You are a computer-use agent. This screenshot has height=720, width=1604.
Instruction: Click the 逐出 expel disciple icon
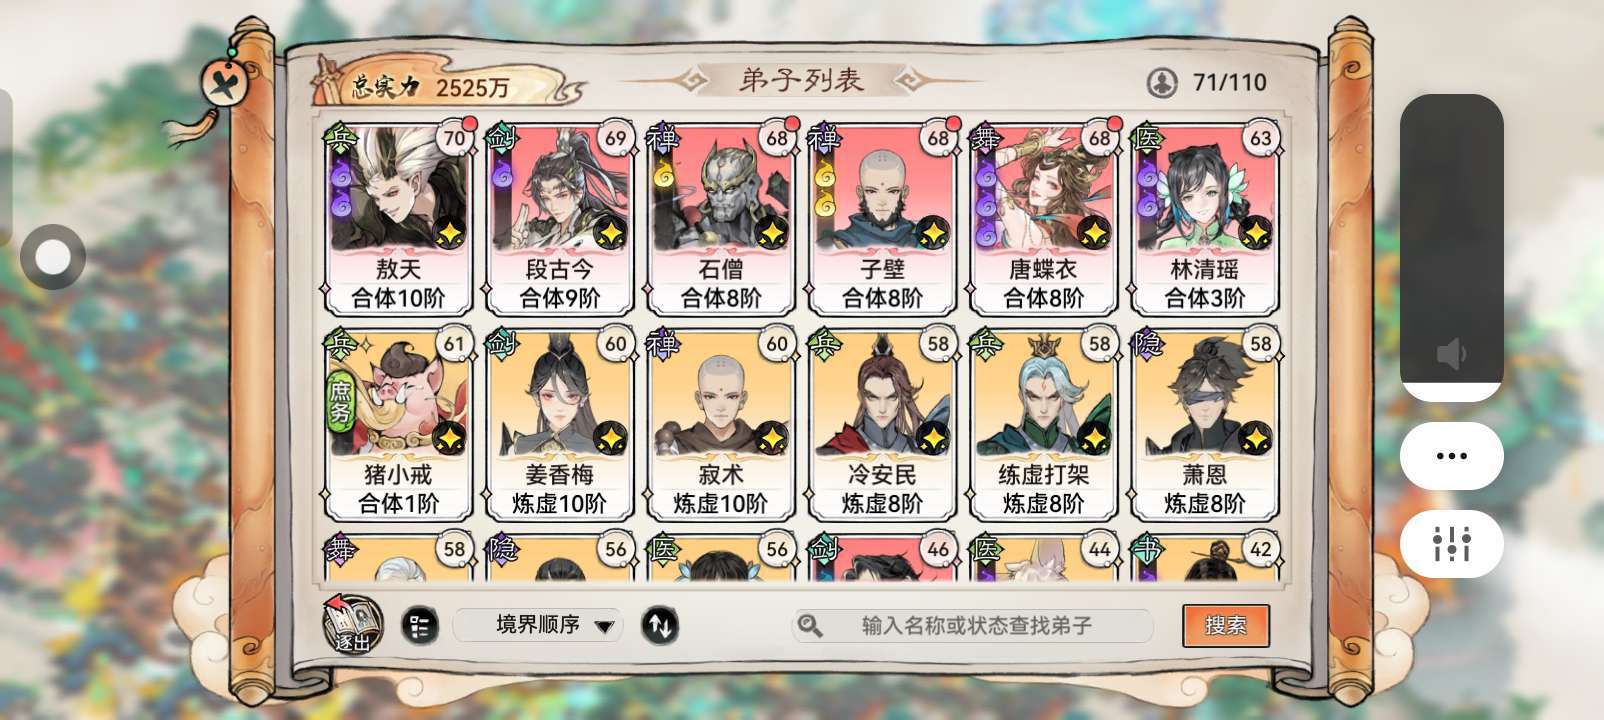pyautogui.click(x=352, y=624)
